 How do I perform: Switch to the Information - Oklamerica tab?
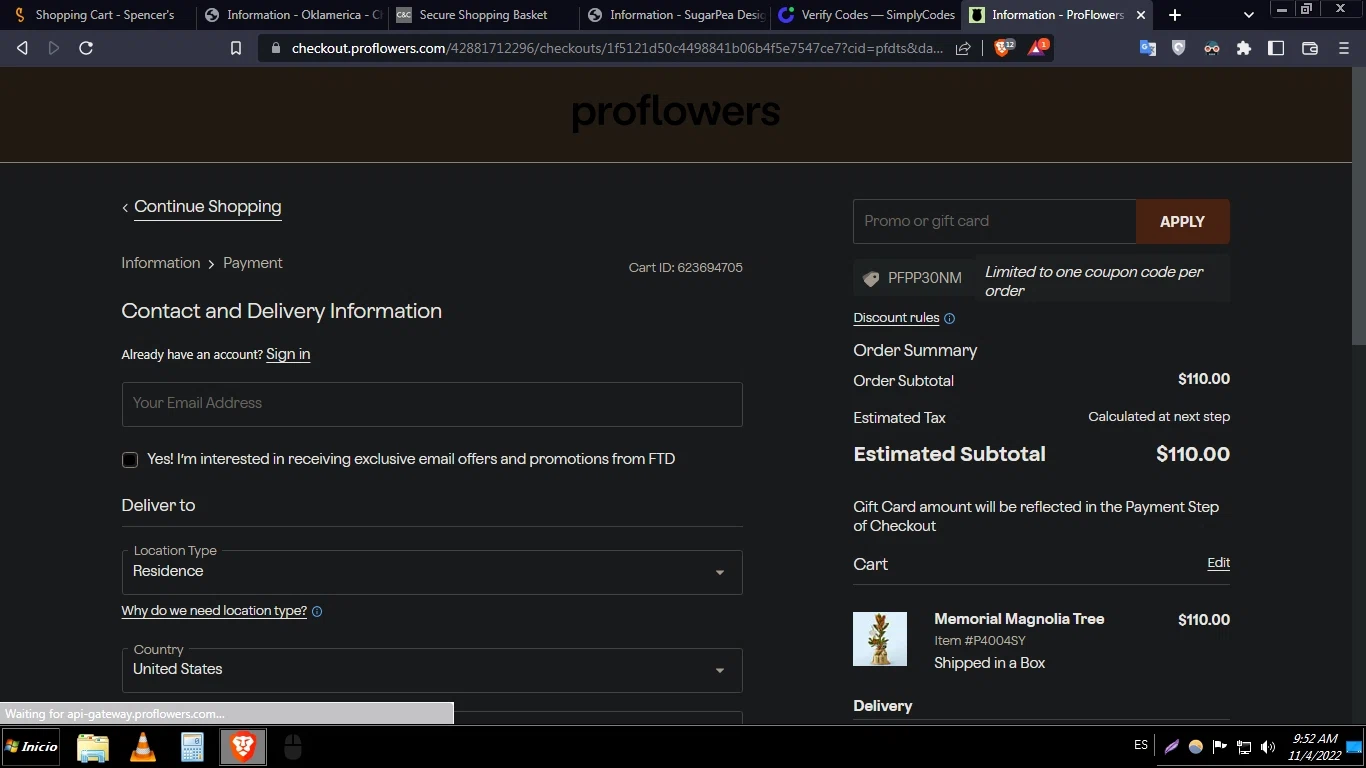click(x=291, y=15)
